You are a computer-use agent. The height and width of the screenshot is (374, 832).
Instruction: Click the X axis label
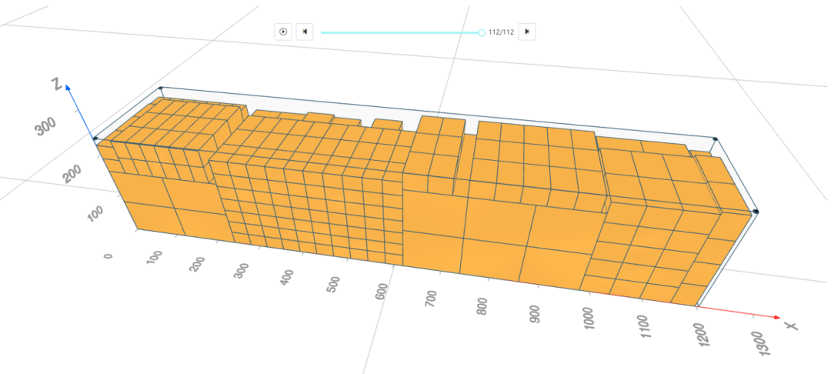791,325
